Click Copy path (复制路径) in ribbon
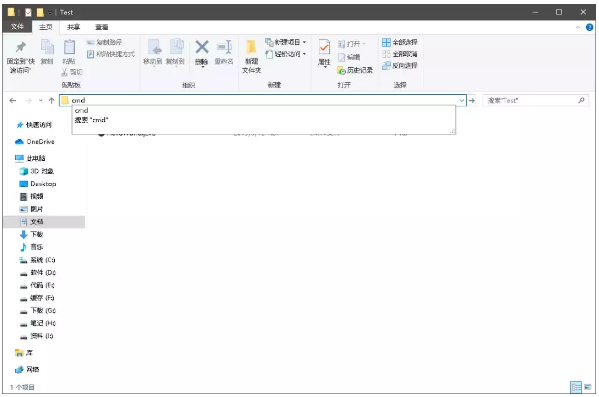This screenshot has width=599, height=397. [x=105, y=42]
